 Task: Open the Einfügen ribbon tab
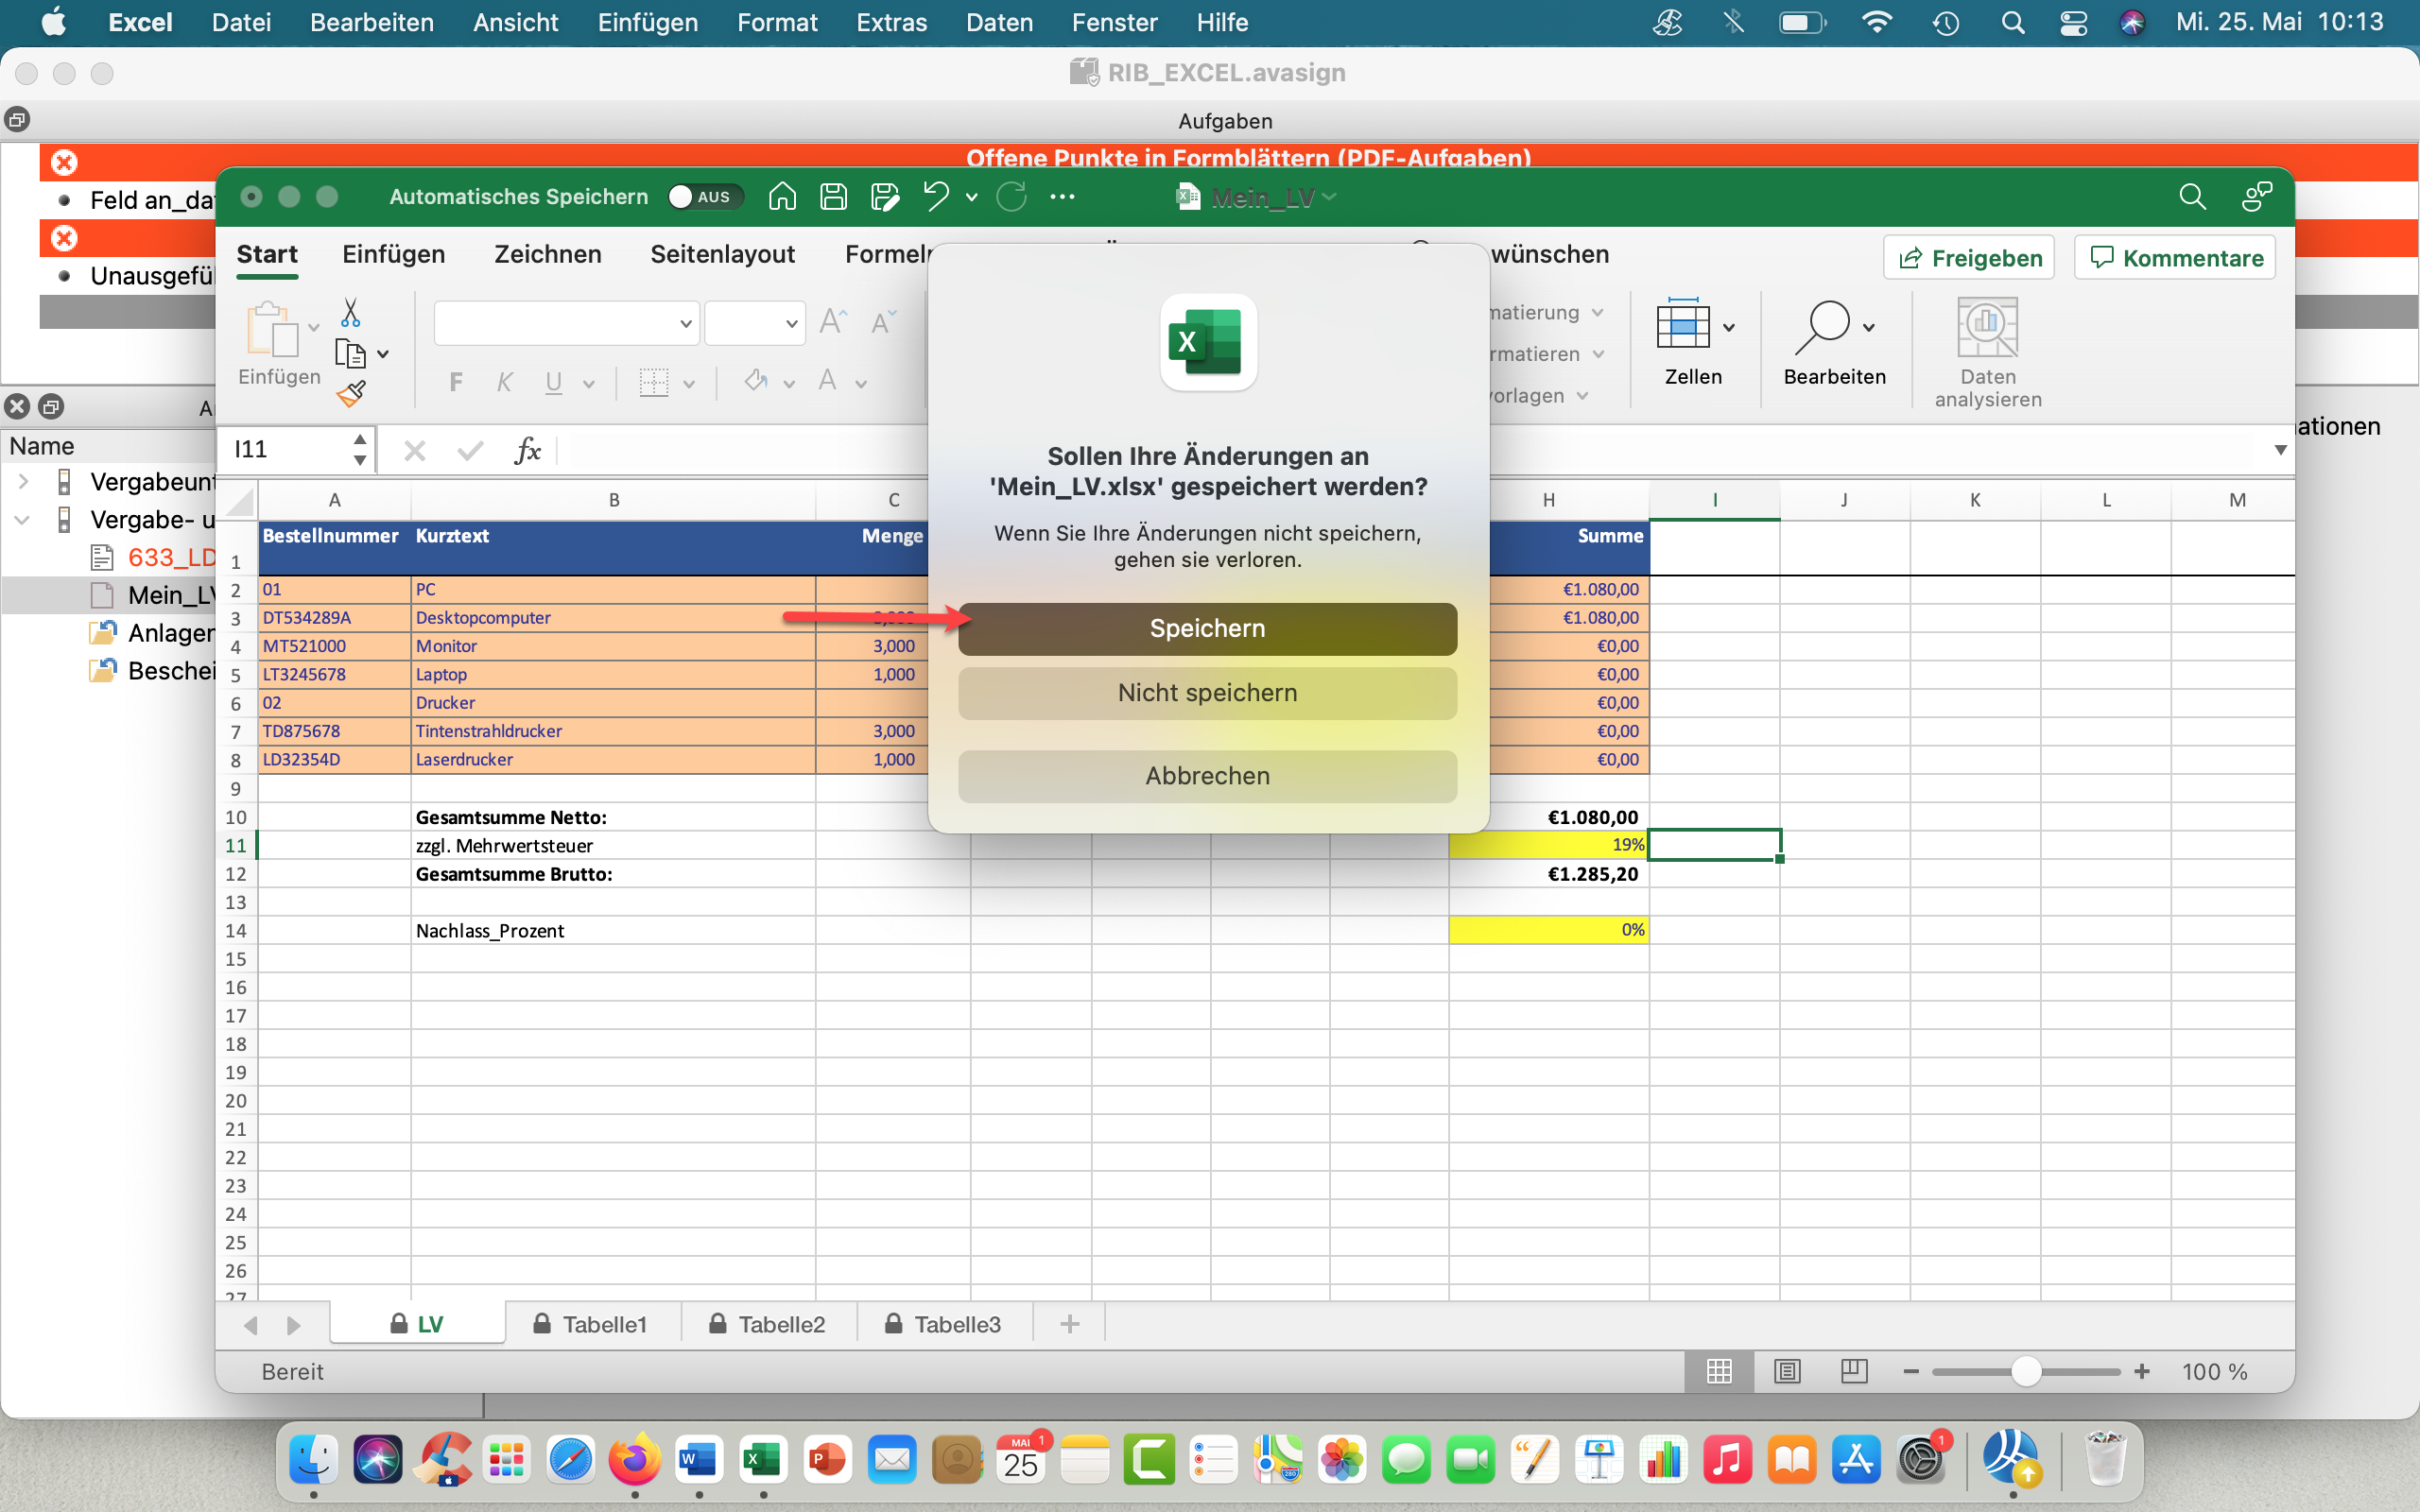(x=393, y=254)
